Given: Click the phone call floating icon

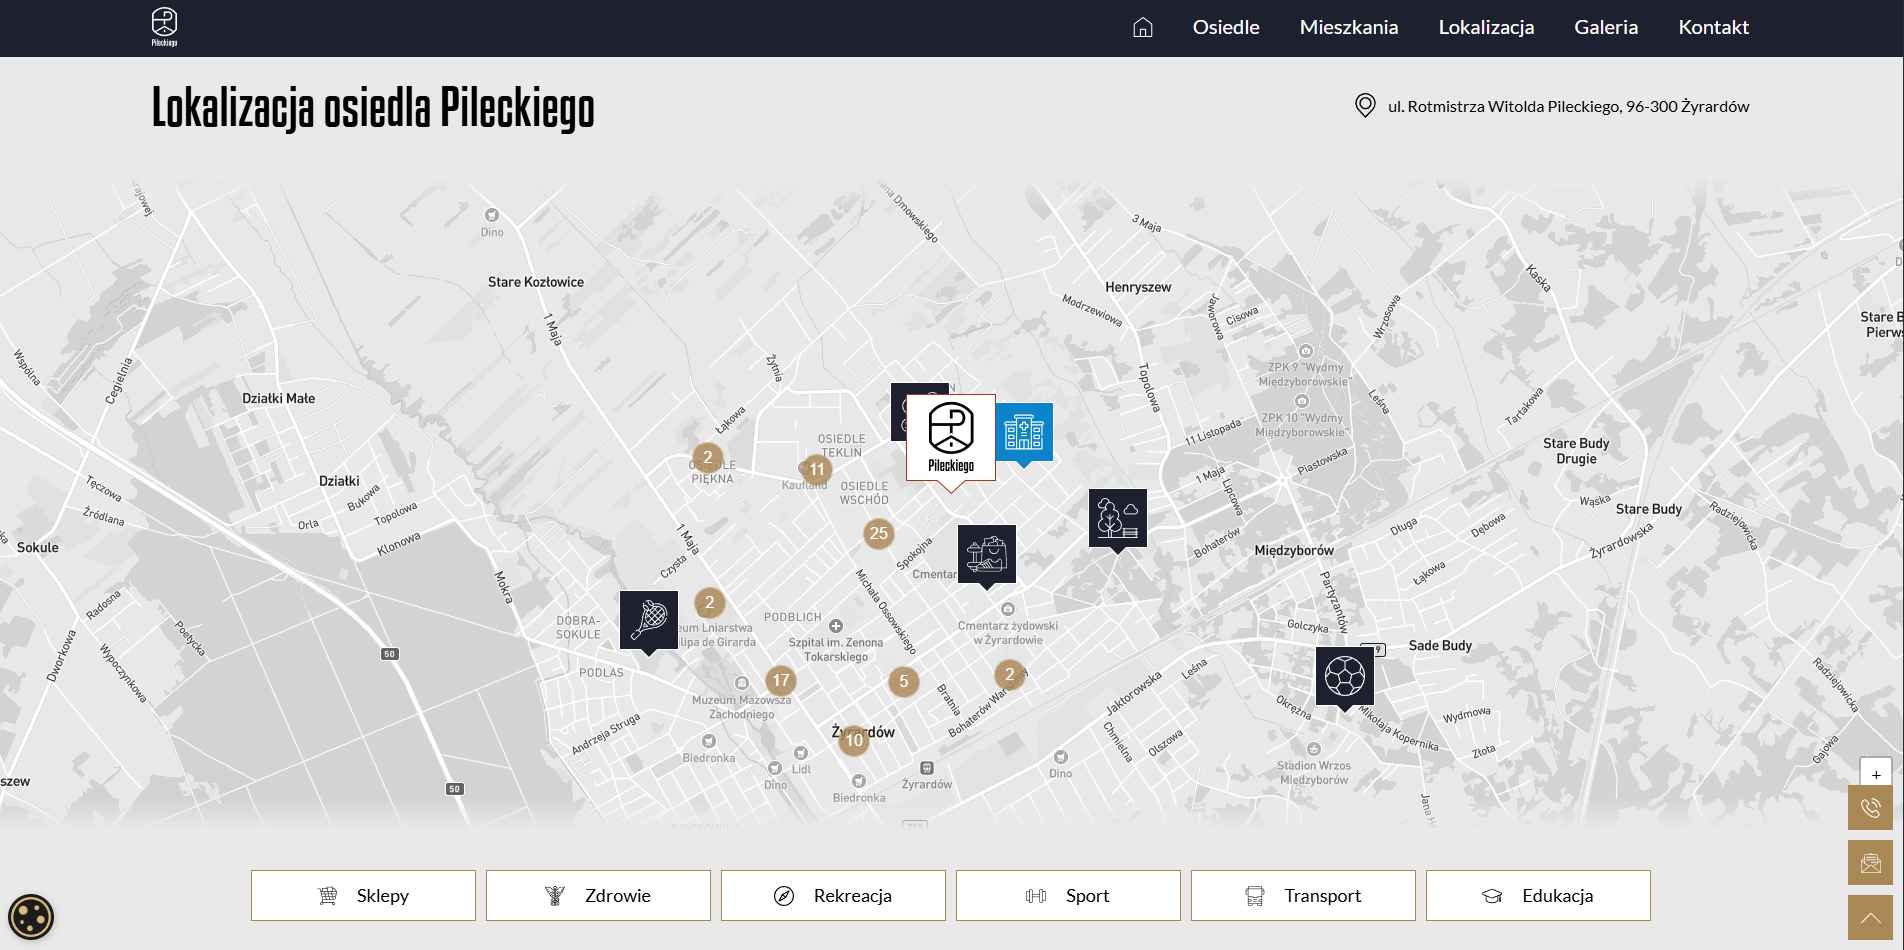Looking at the screenshot, I should click(1870, 808).
